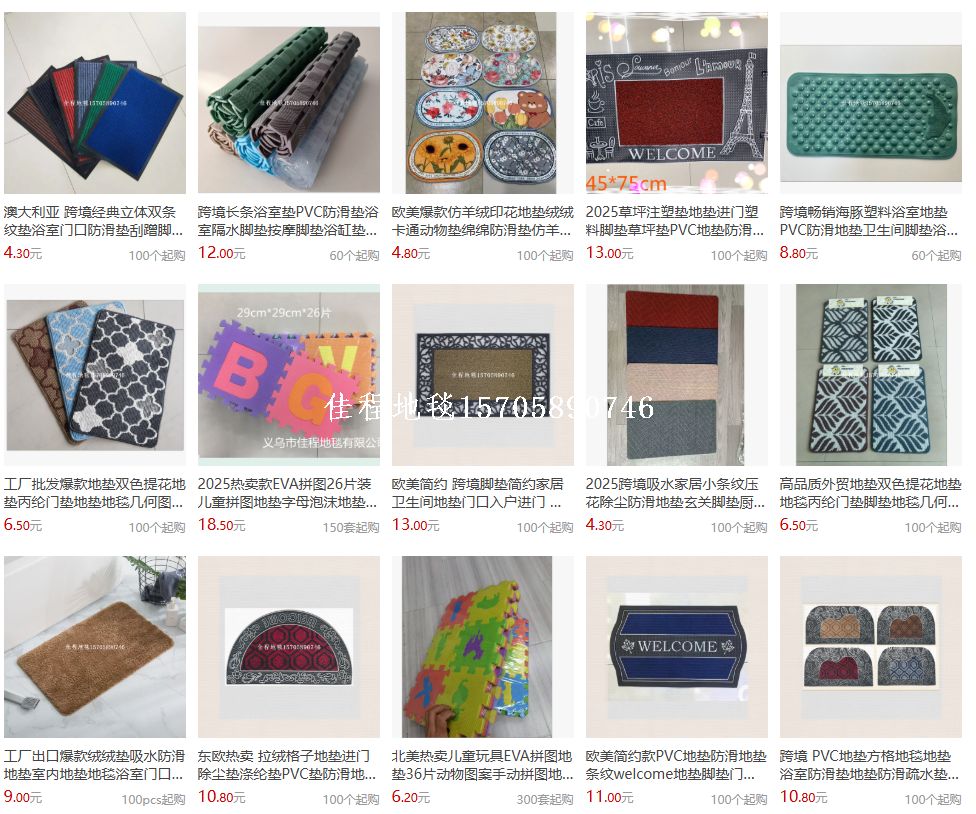Select the 18.50元 price on the EVA puzzle listing
Viewport: 976px width, 814px height.
point(222,525)
